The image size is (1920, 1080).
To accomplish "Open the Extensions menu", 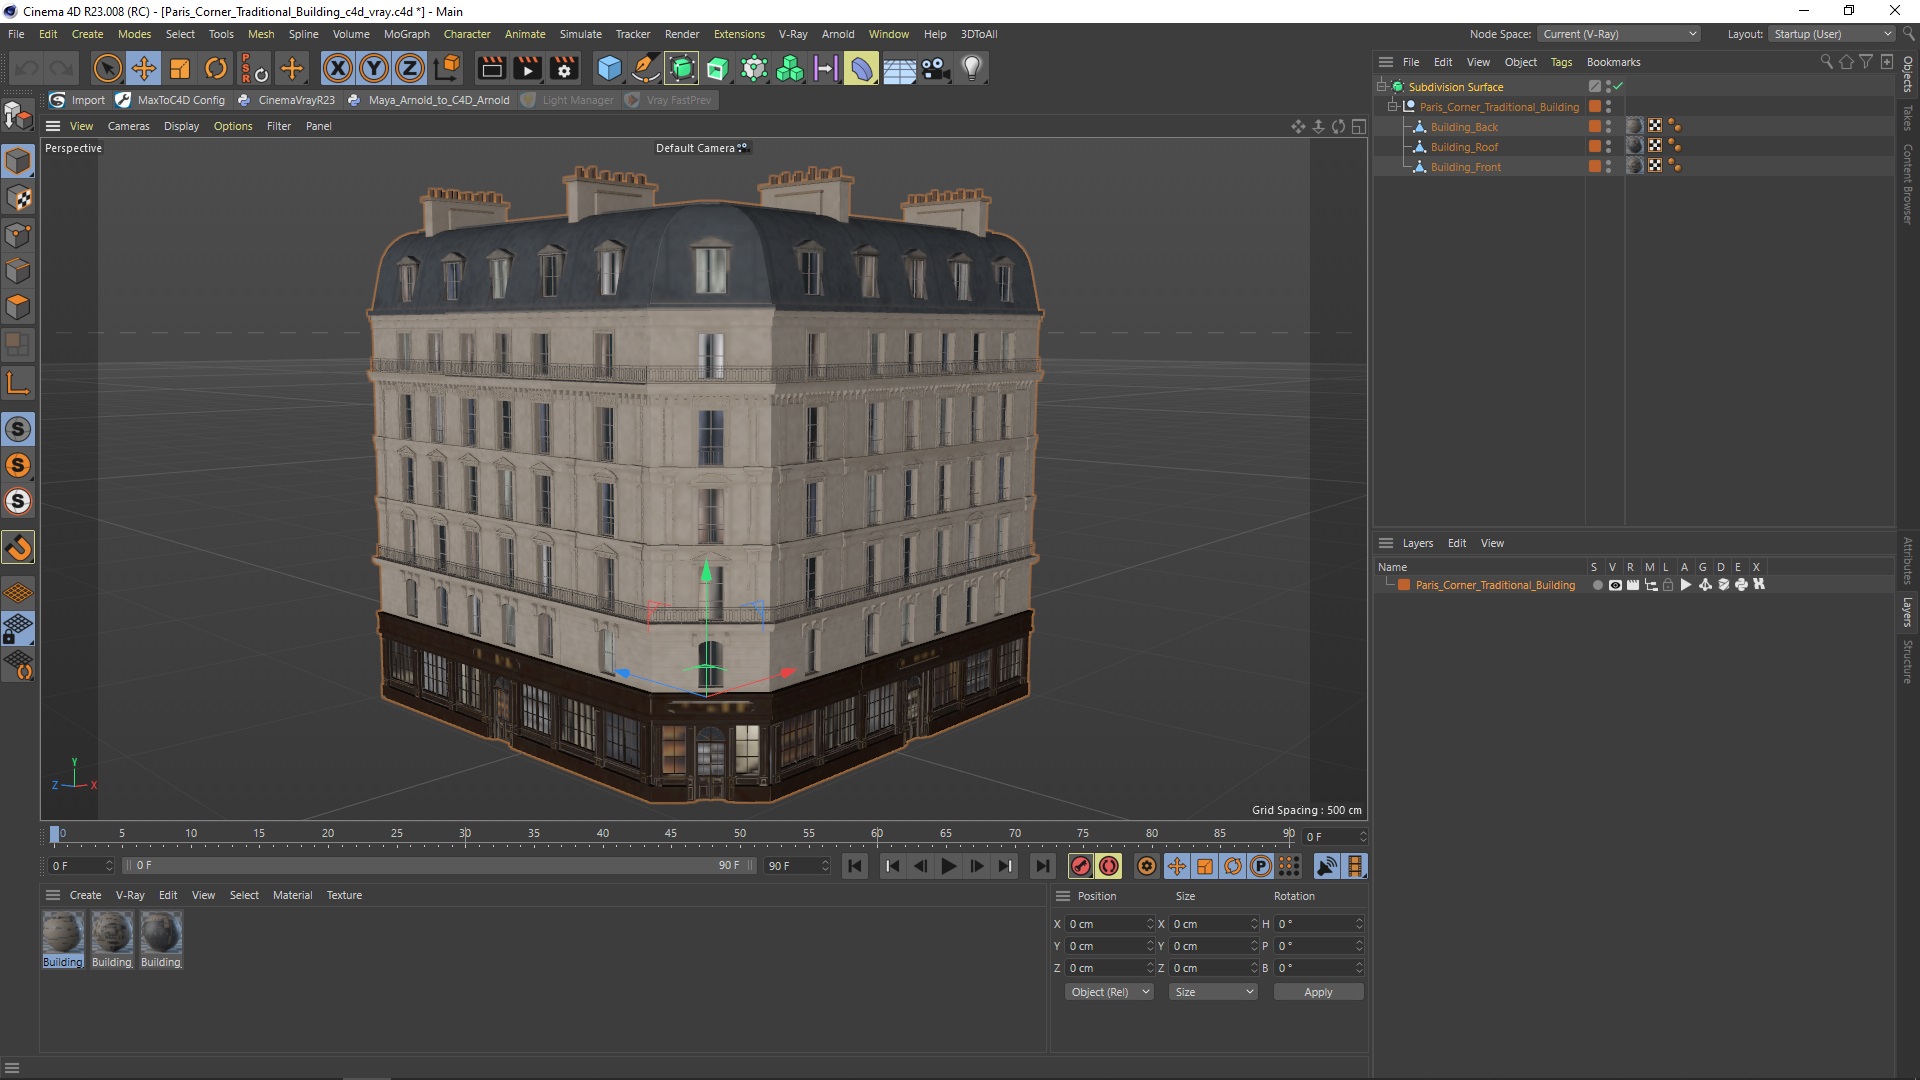I will [736, 33].
